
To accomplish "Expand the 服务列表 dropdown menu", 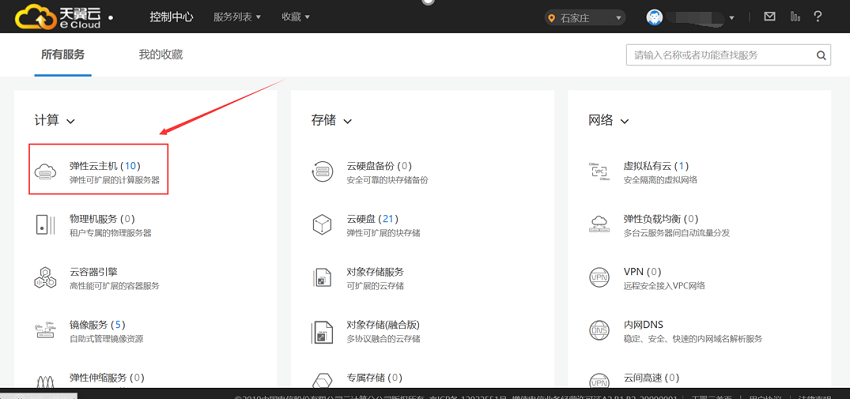I will click(237, 17).
